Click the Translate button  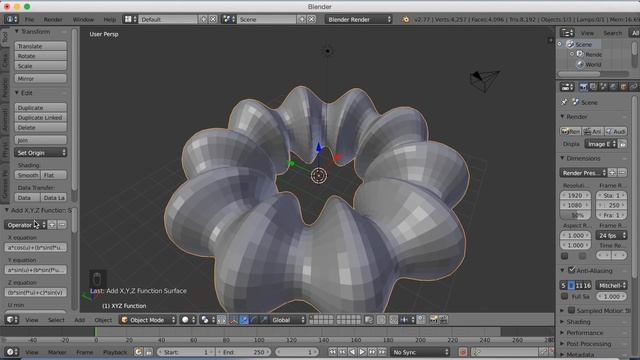[40, 46]
